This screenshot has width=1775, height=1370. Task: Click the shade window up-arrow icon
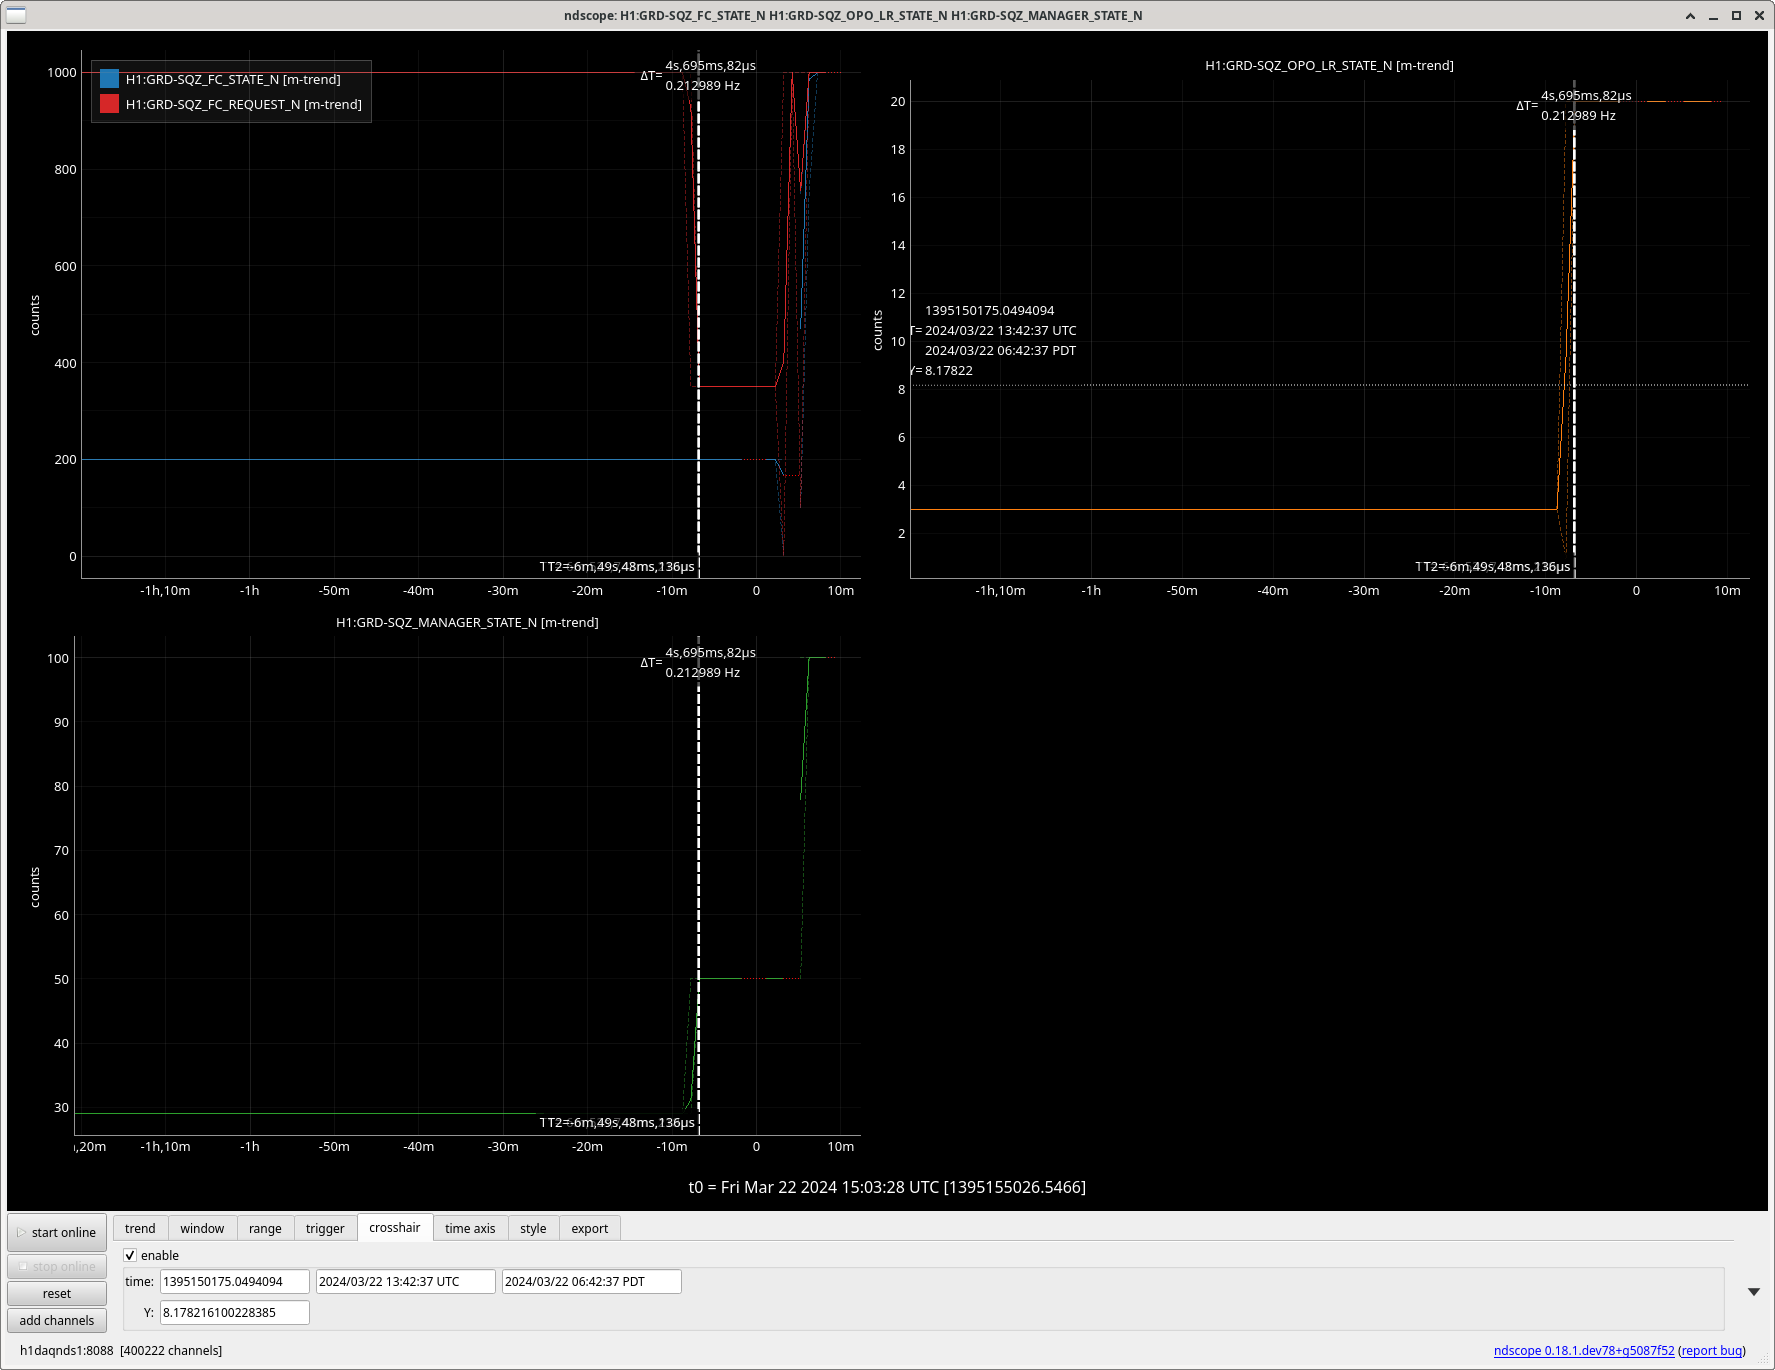click(1690, 15)
